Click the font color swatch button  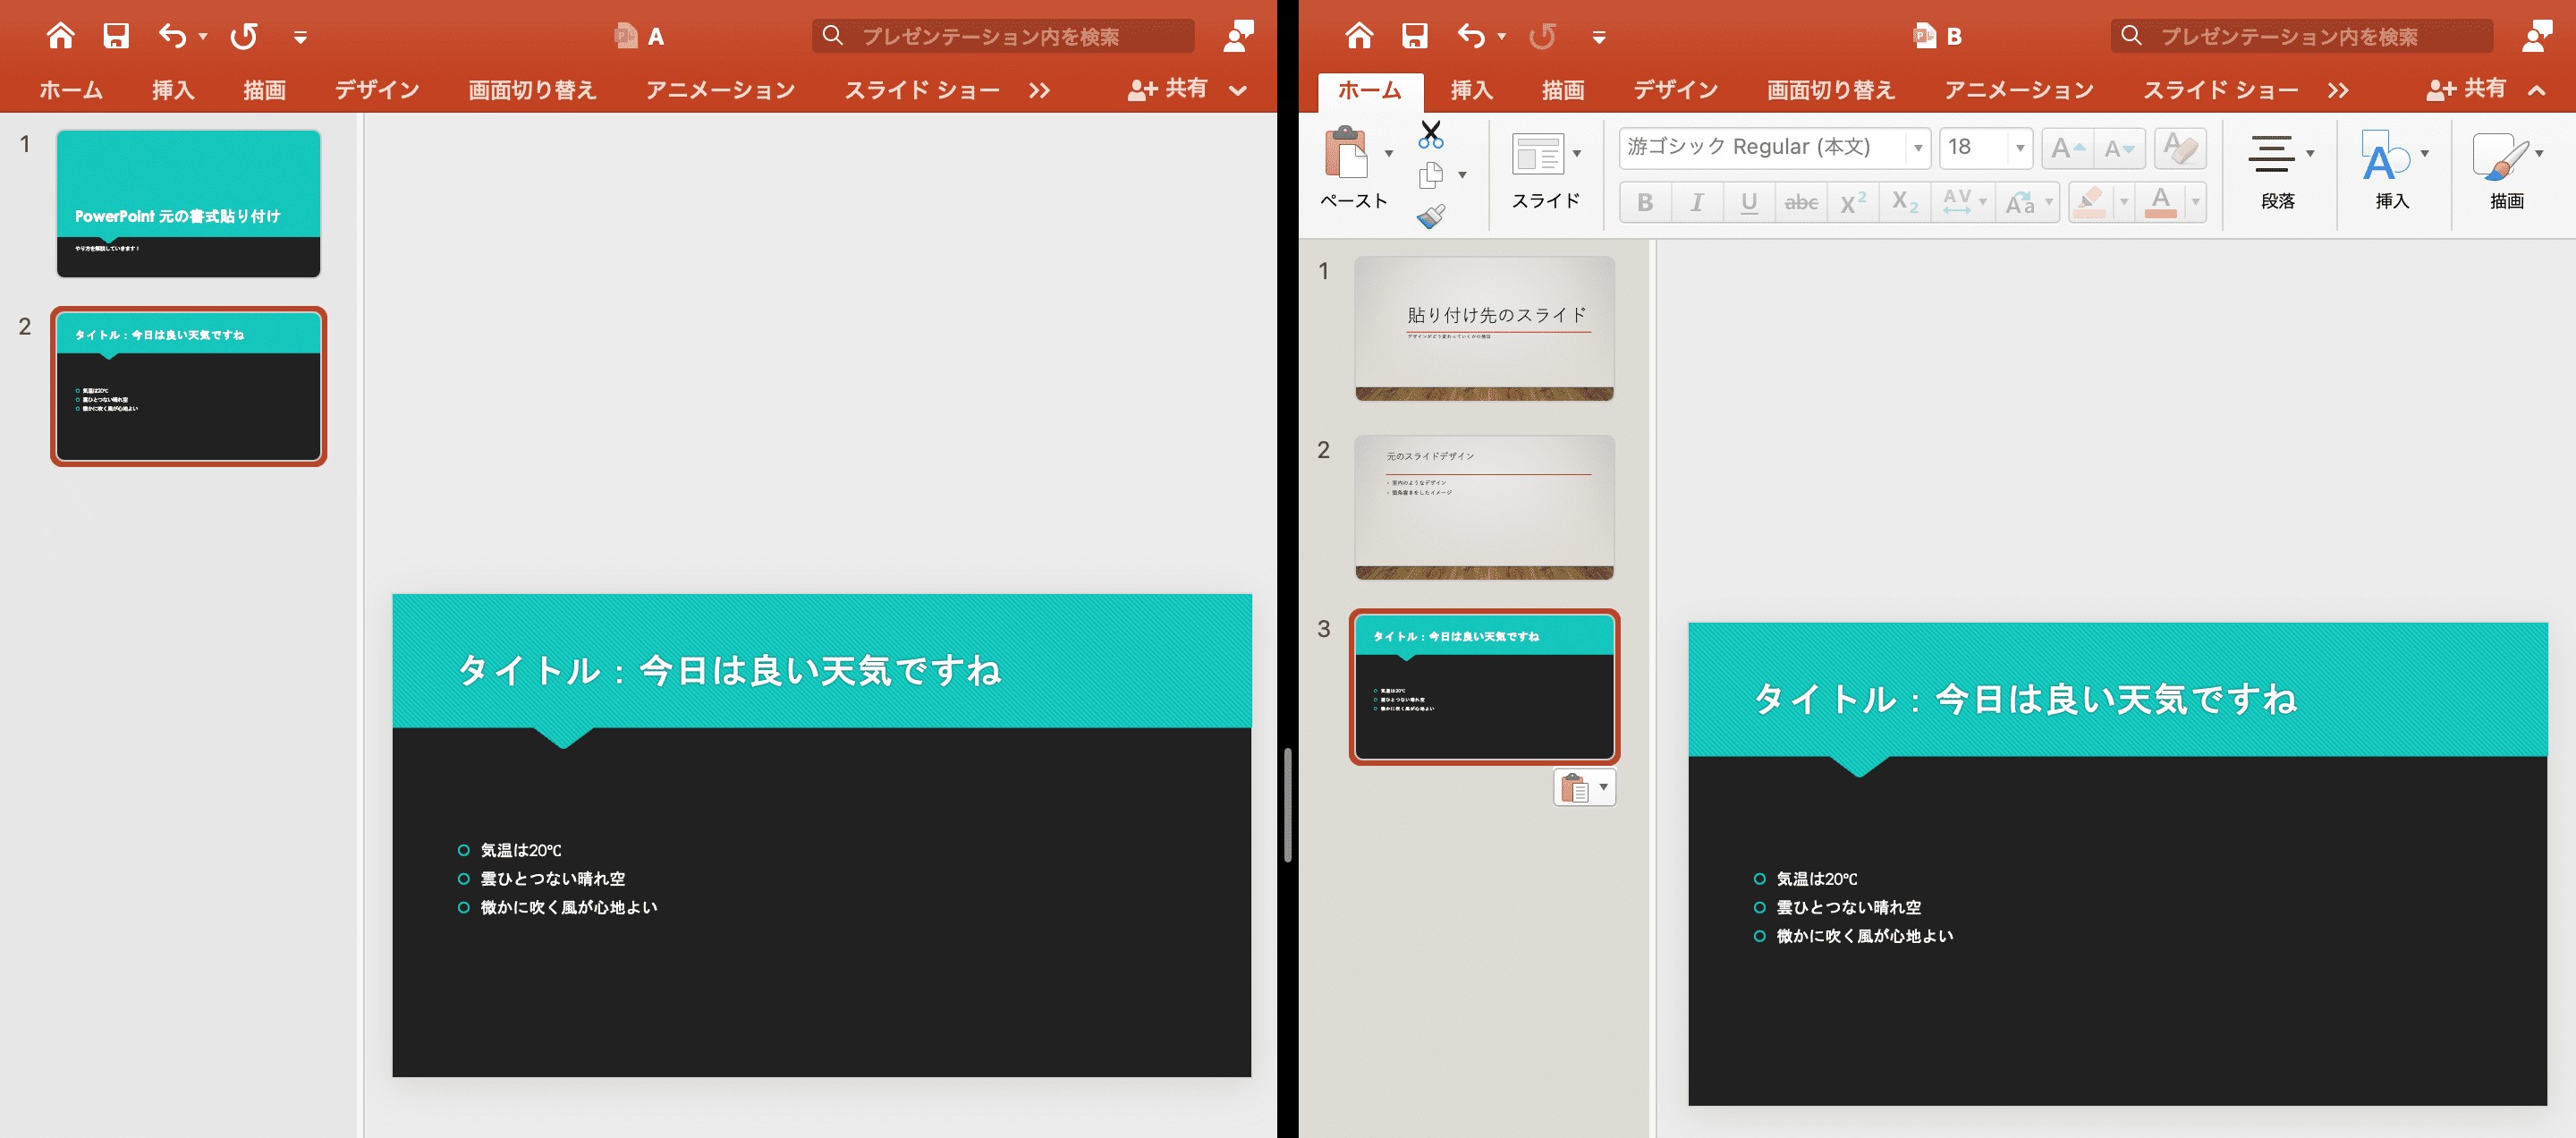pyautogui.click(x=2161, y=203)
